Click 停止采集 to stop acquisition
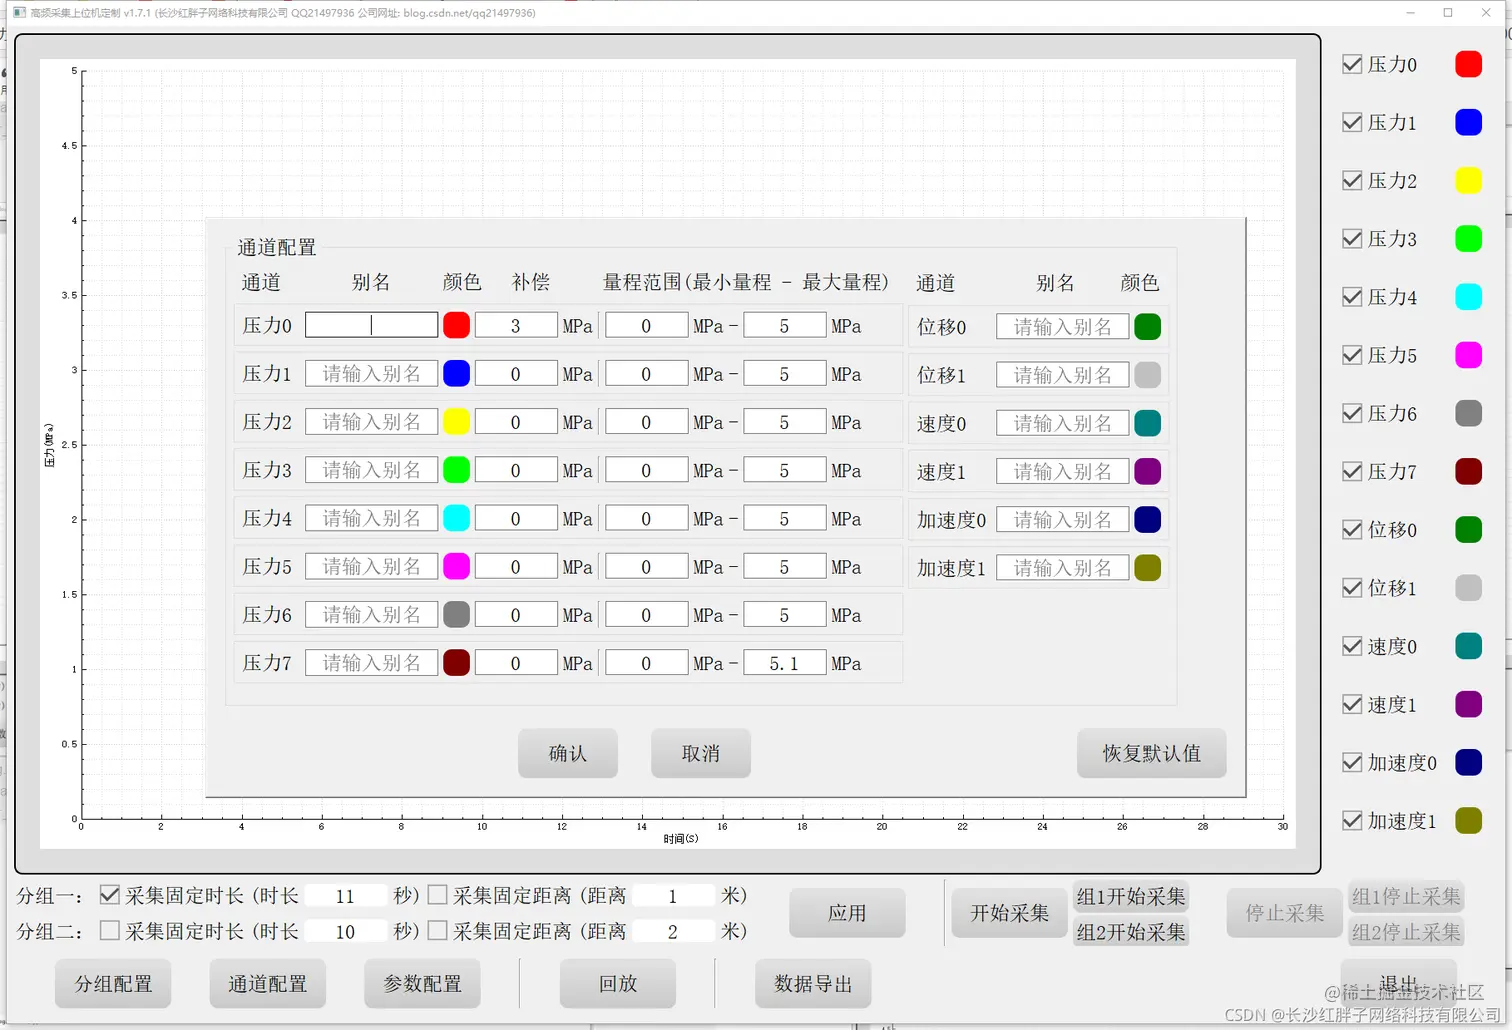The image size is (1512, 1030). pyautogui.click(x=1284, y=913)
